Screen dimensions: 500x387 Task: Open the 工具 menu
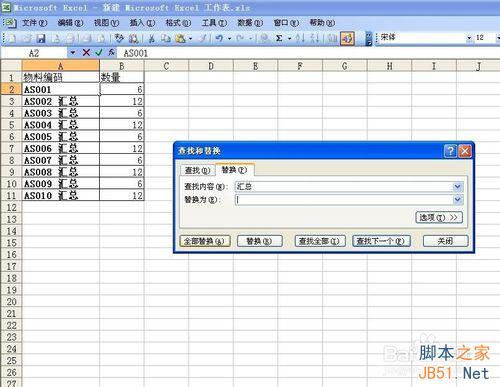pyautogui.click(x=214, y=23)
